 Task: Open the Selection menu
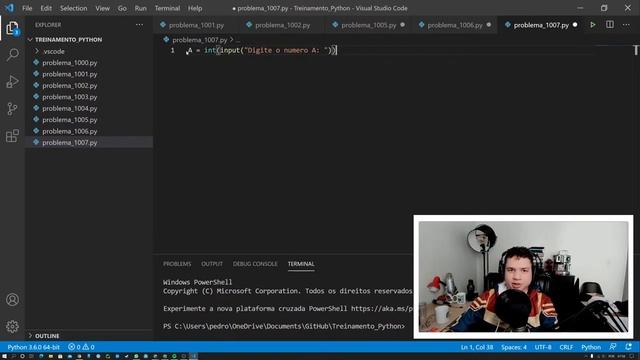click(73, 8)
